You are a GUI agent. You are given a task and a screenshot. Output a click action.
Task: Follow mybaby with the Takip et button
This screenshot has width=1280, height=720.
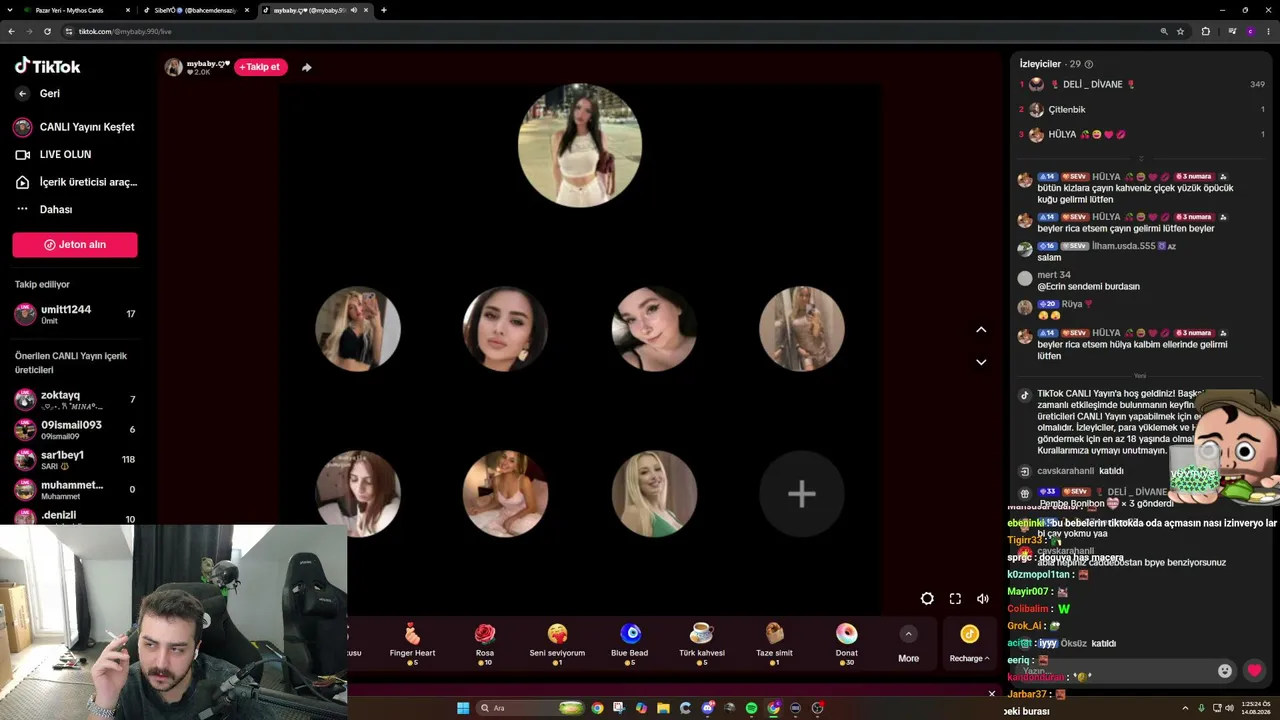[x=261, y=67]
